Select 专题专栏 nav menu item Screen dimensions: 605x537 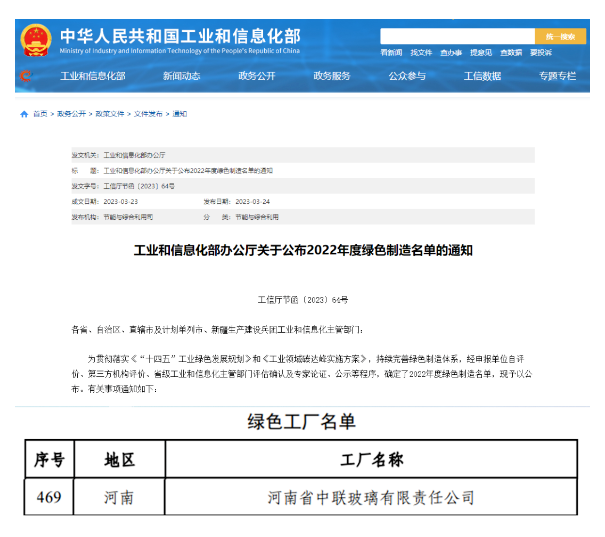[558, 76]
